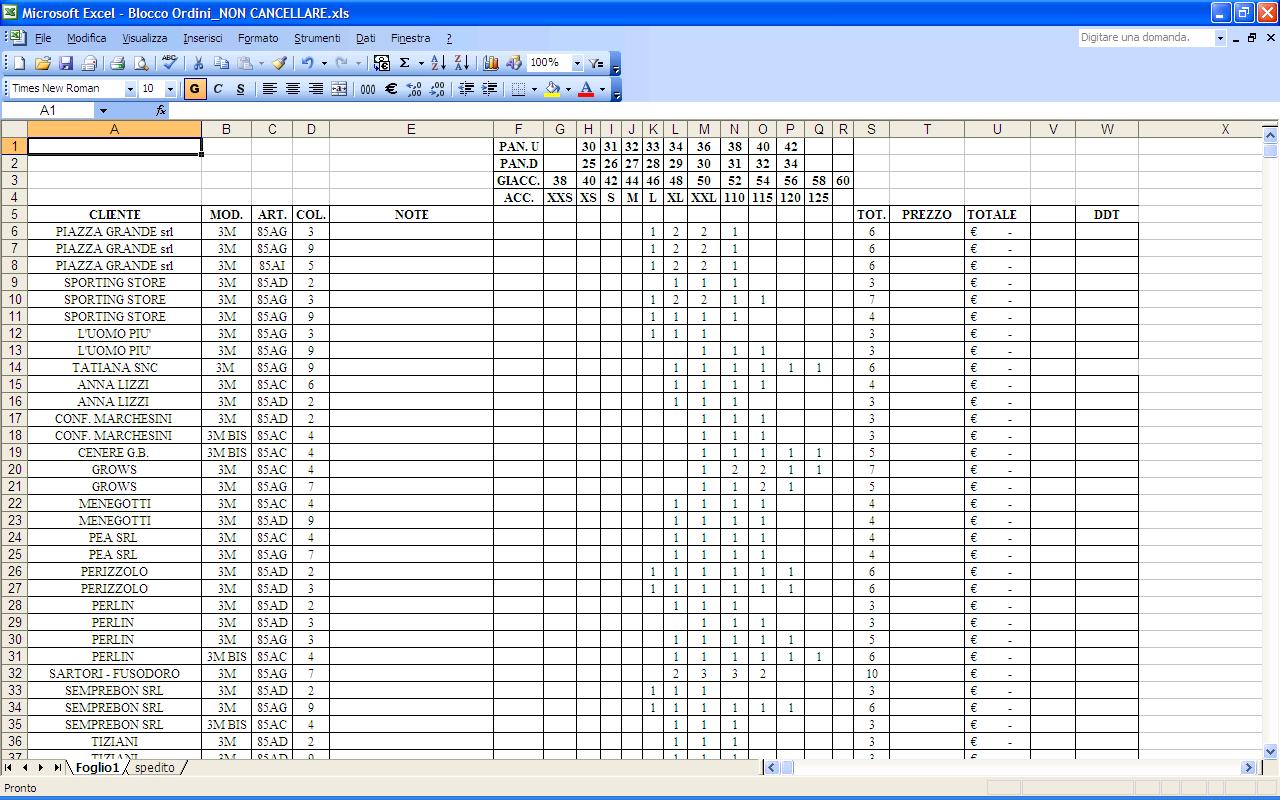1280x800 pixels.
Task: Select row 14 header
Action: click(x=14, y=367)
